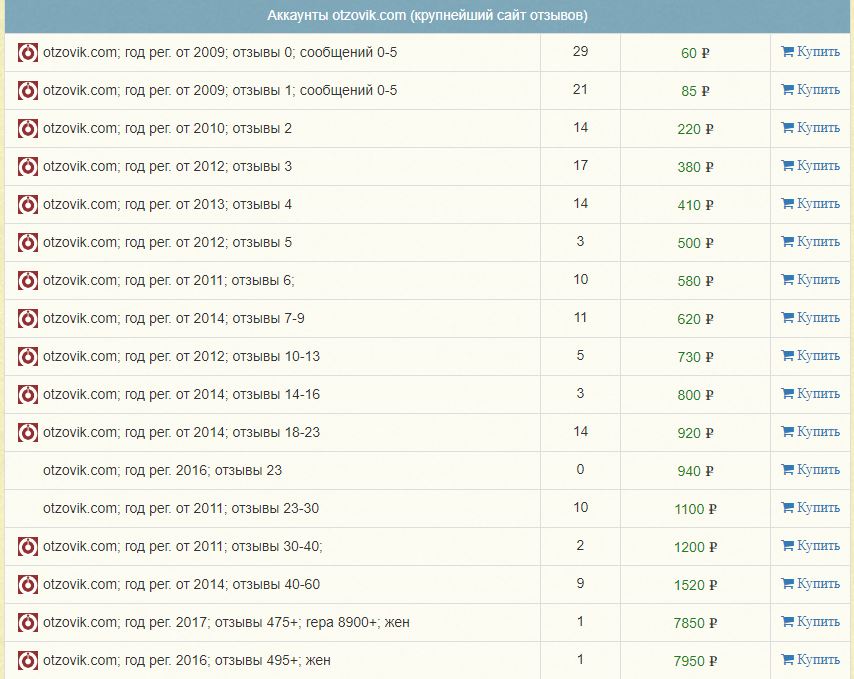Click stock quantity 0 in 2016 row
The image size is (854, 679).
click(580, 469)
